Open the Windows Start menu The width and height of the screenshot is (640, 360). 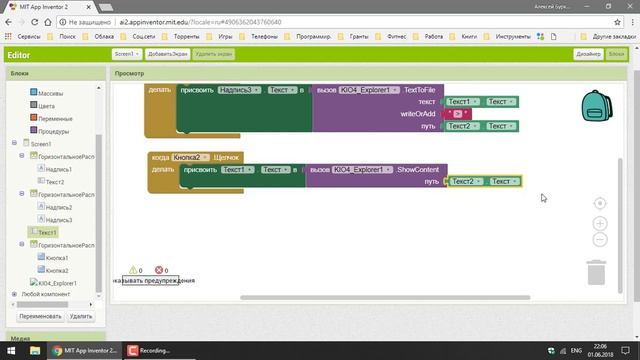[x=11, y=351]
